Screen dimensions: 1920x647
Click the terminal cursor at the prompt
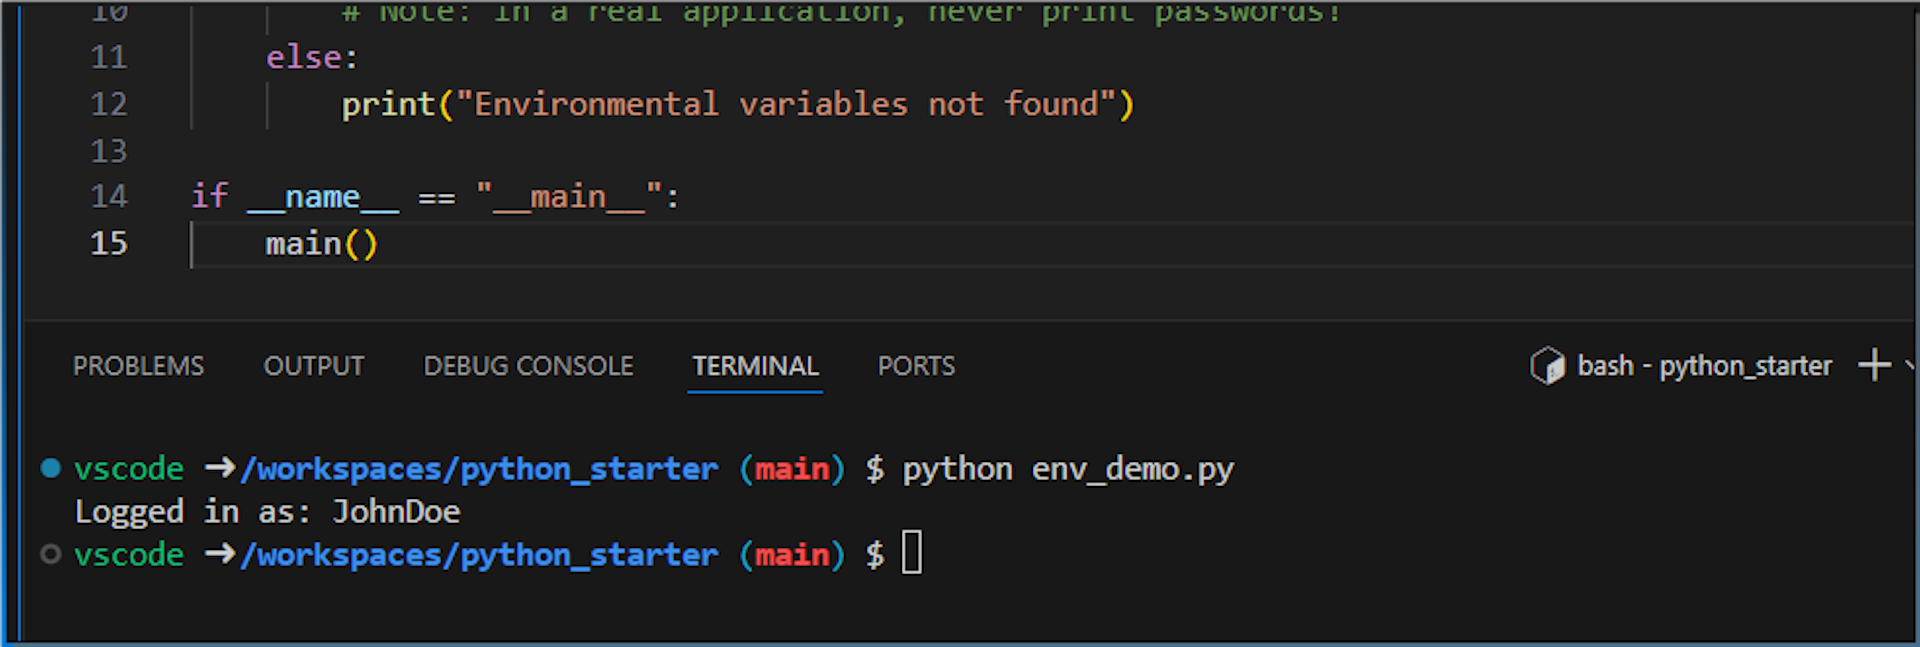[x=912, y=553]
